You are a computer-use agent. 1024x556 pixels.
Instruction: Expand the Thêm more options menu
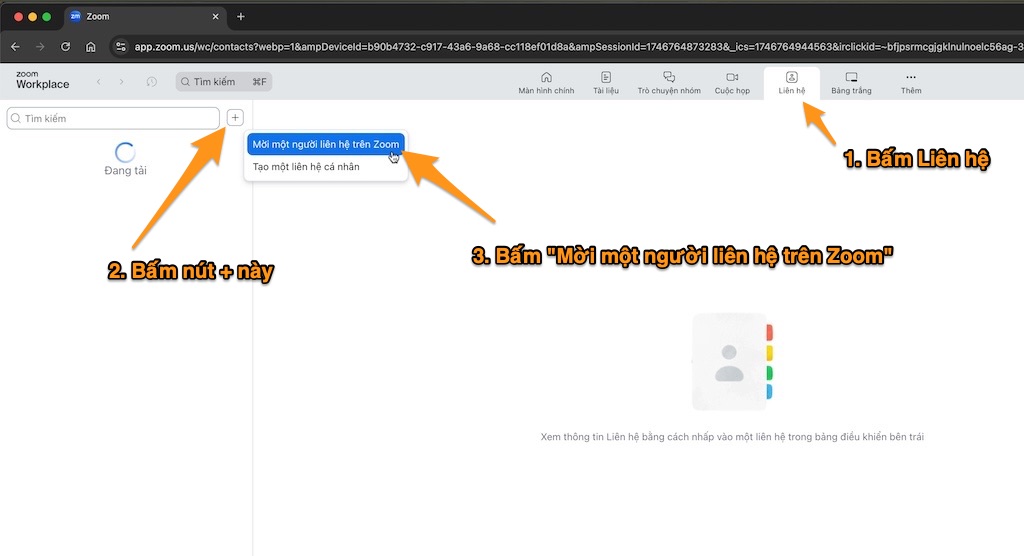tap(911, 83)
